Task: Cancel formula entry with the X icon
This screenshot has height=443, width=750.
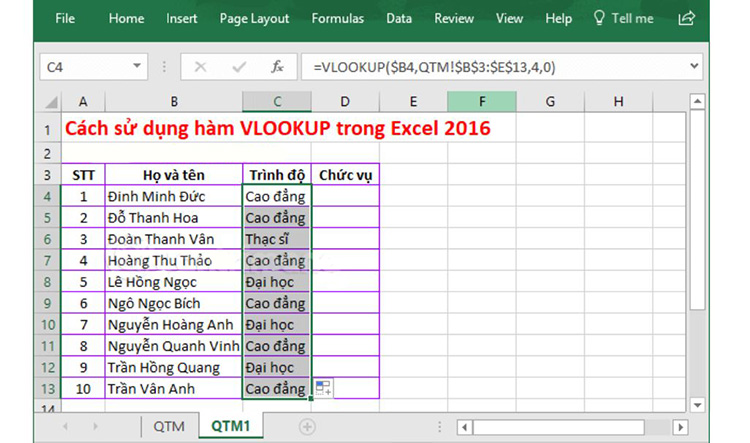Action: click(200, 67)
